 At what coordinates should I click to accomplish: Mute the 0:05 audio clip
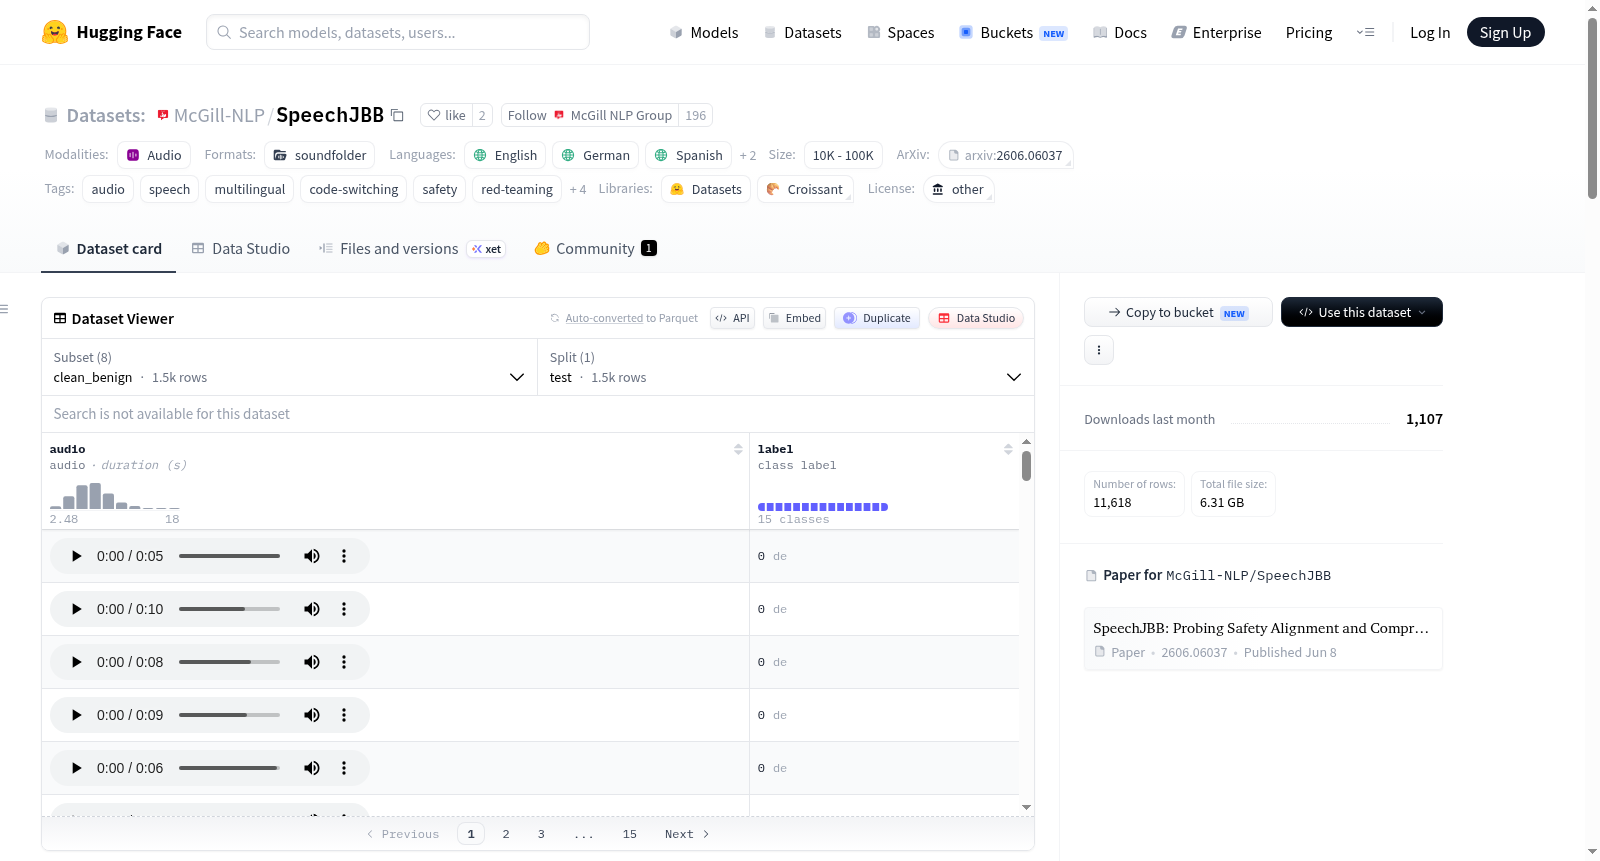(x=312, y=556)
